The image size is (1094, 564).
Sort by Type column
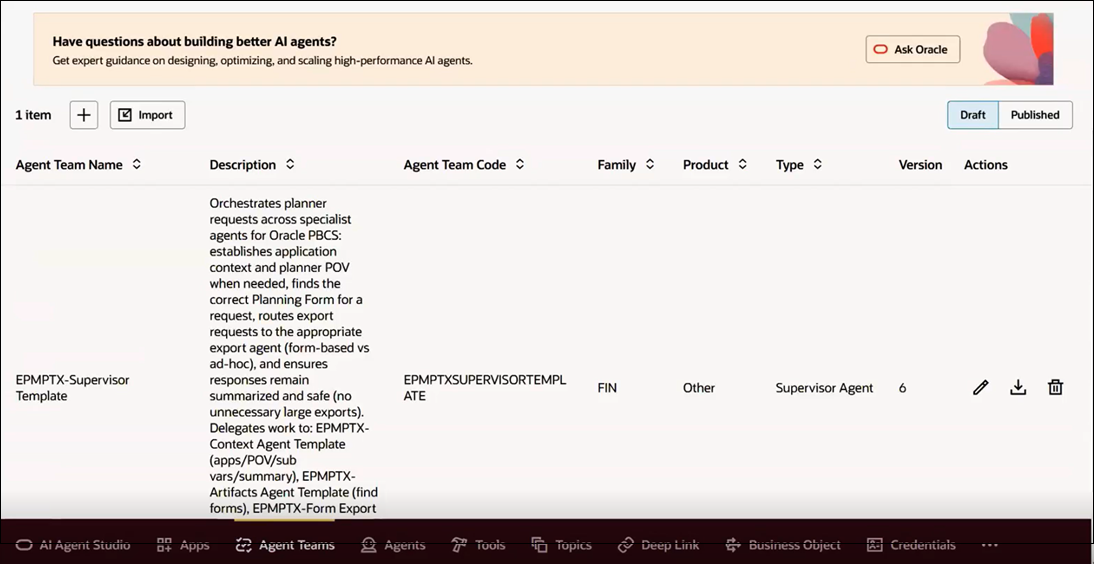point(818,165)
